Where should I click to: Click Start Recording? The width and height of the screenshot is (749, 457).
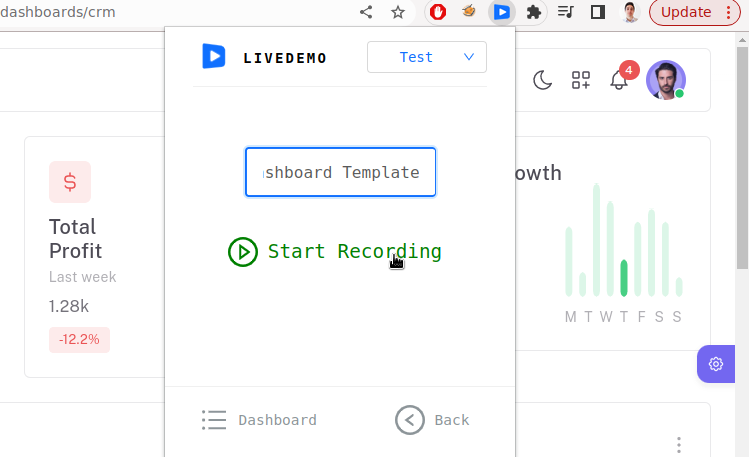coord(335,252)
